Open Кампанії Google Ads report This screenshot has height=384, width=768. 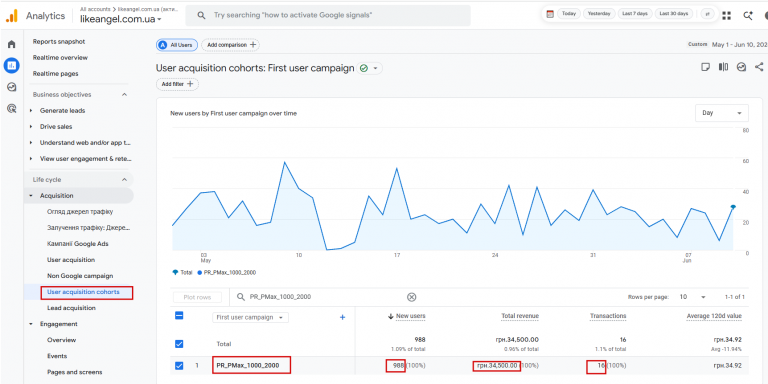tap(78, 244)
